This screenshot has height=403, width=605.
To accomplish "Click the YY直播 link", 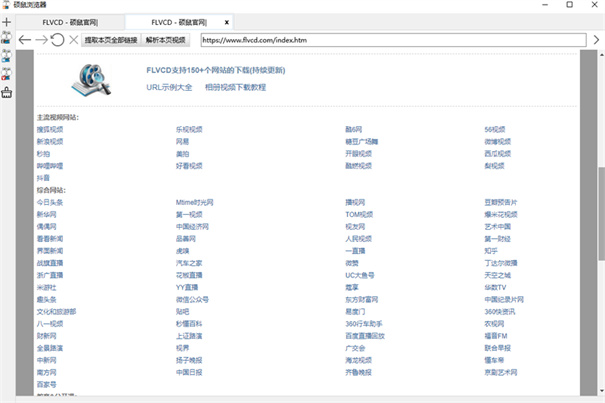I will (187, 287).
